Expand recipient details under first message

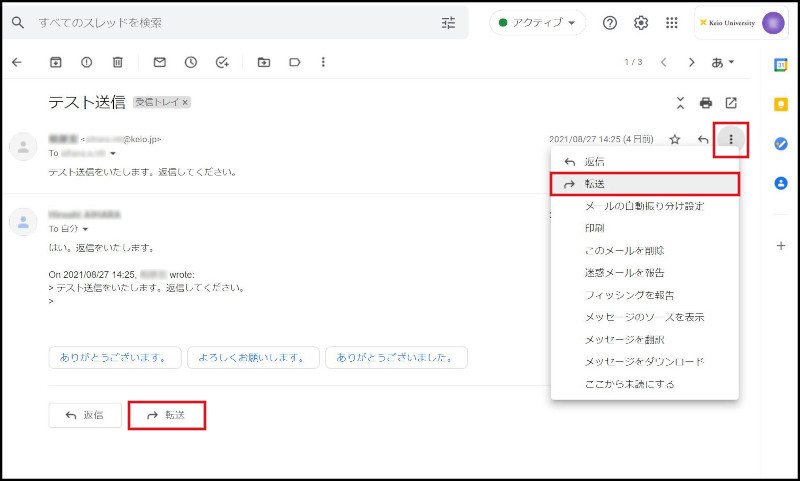coord(113,154)
